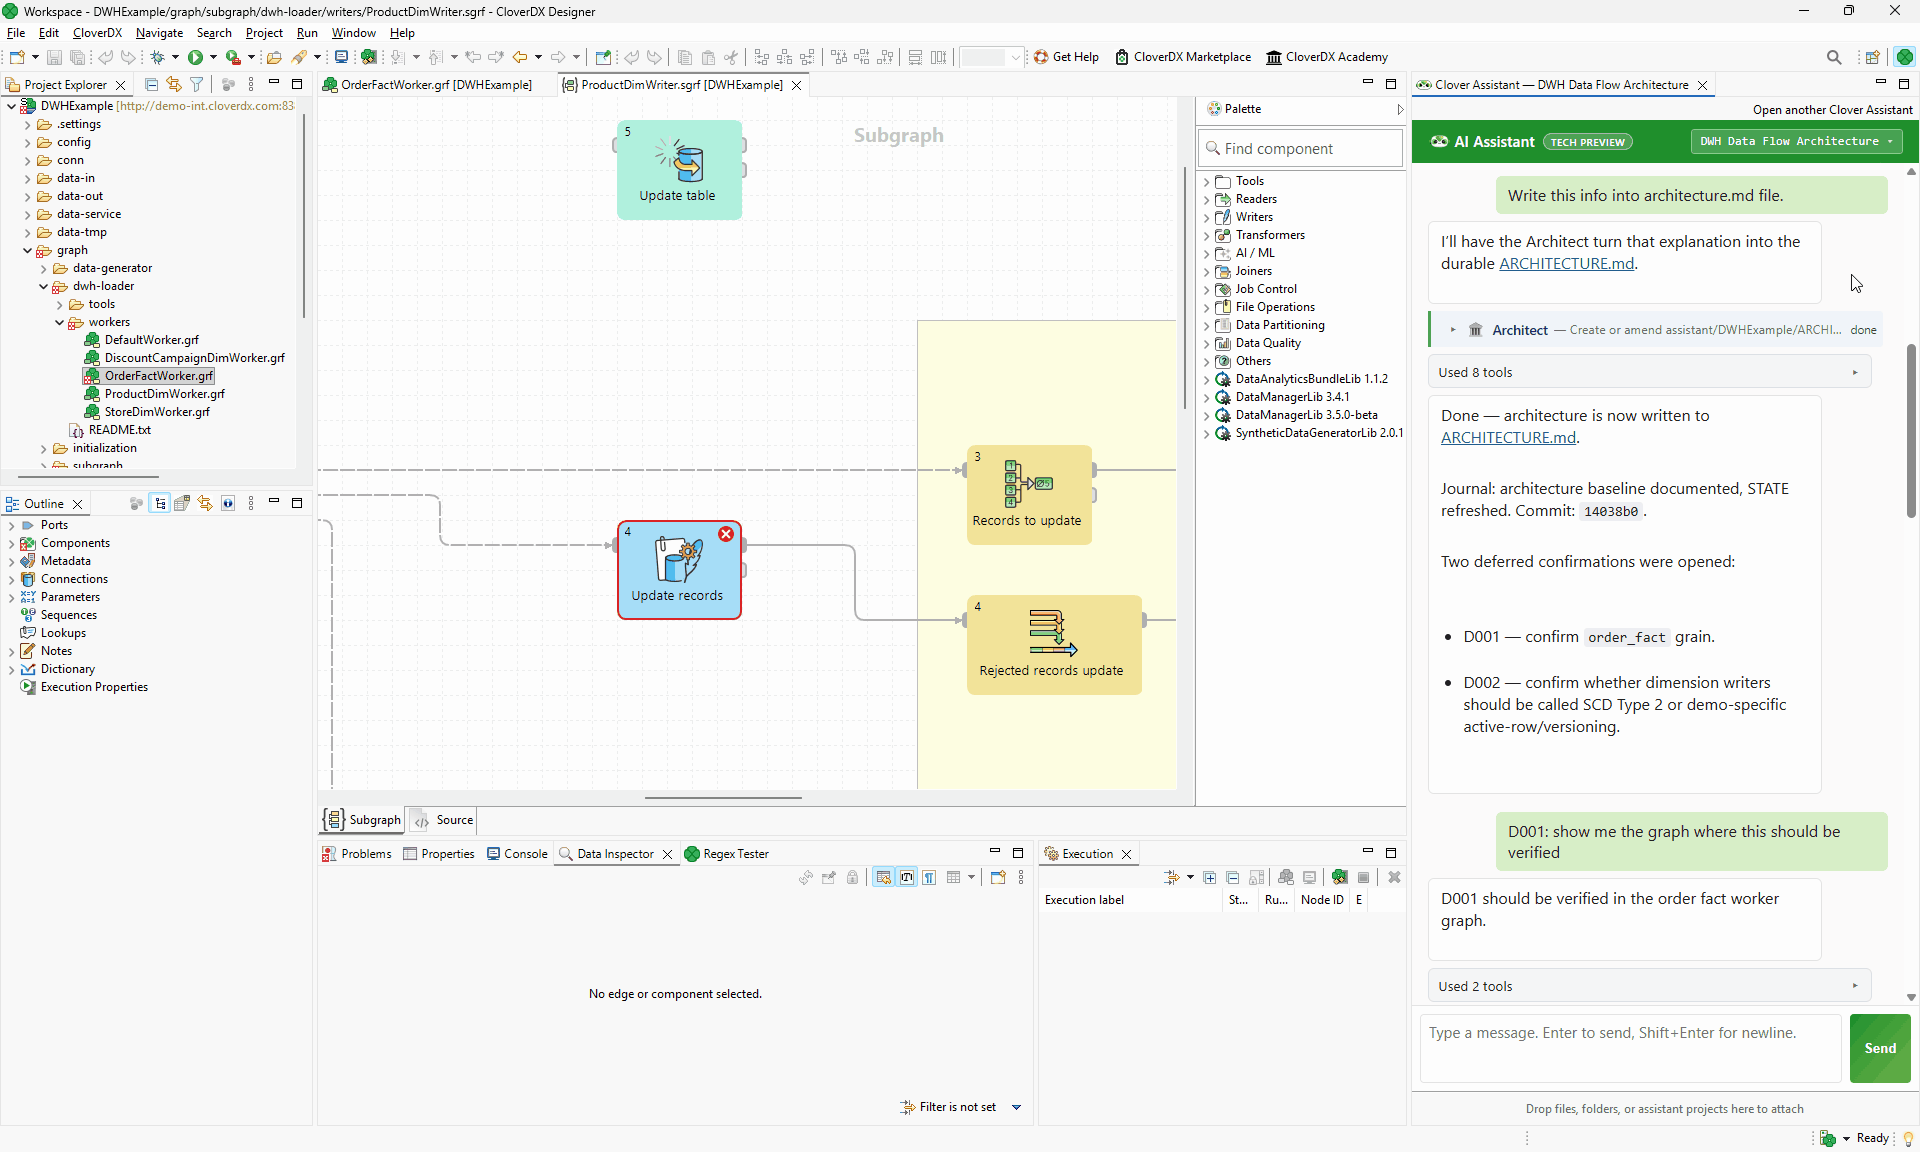Click the CloverDX perspective icon at top right
Viewport: 1920px width, 1152px height.
(1905, 57)
